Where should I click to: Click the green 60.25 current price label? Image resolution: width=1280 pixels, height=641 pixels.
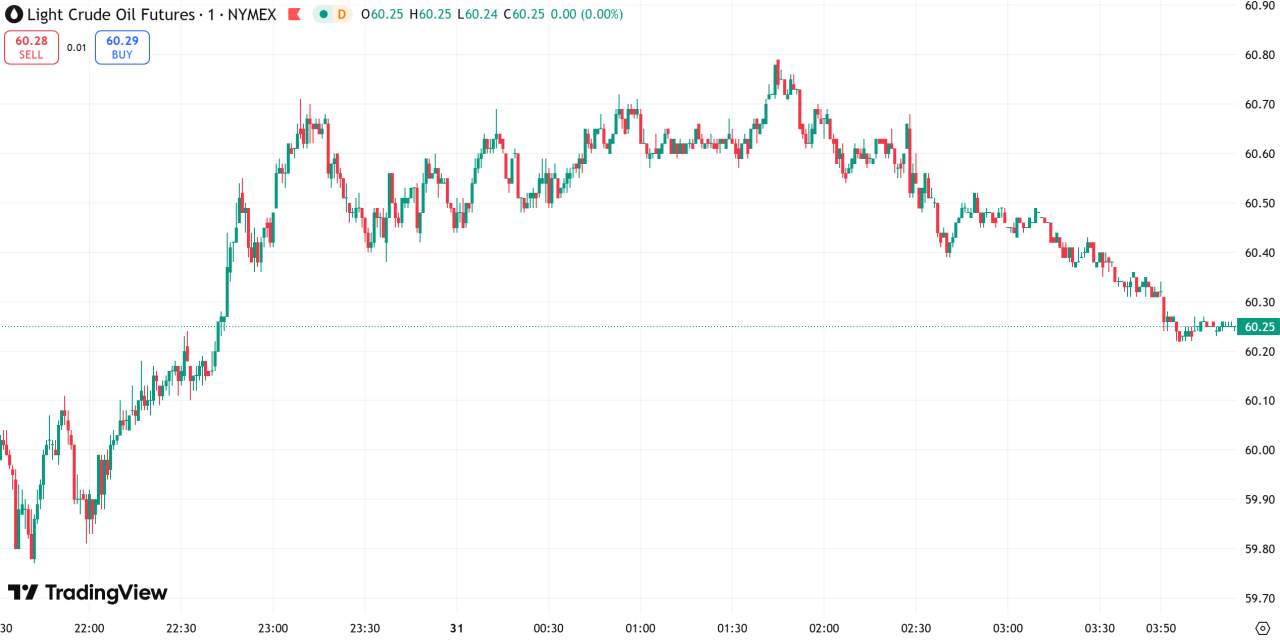tap(1258, 327)
